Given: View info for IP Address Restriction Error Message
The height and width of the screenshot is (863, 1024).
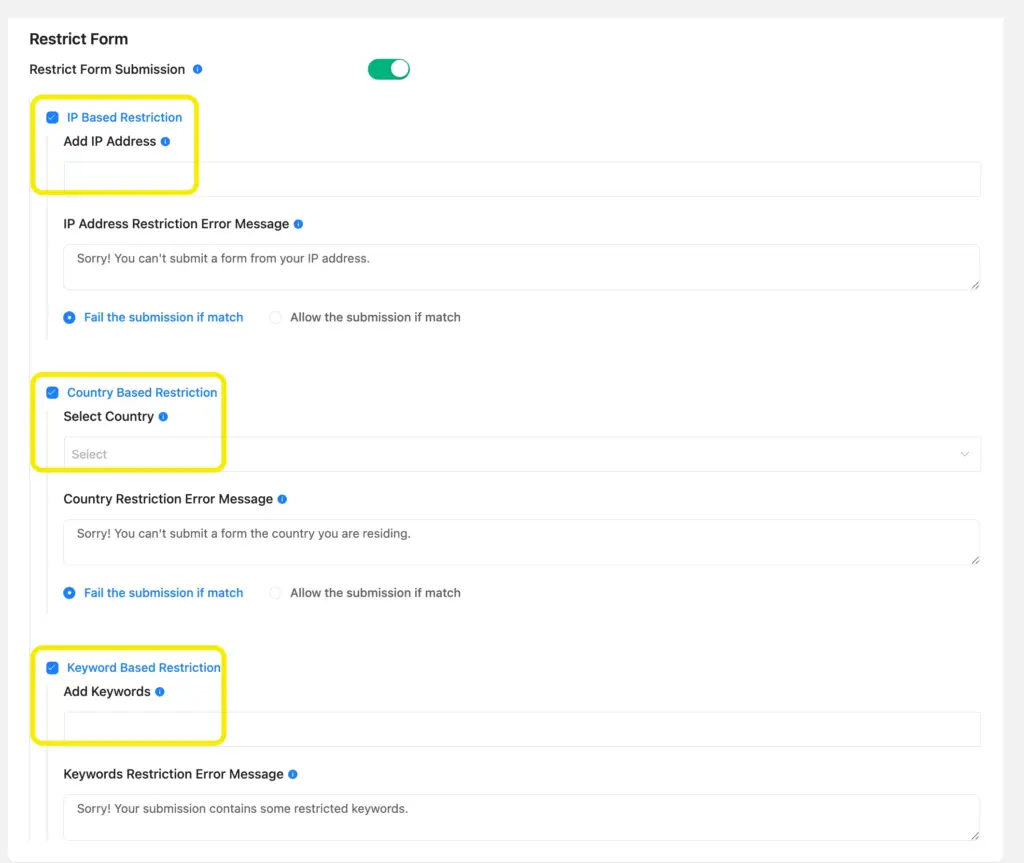Looking at the screenshot, I should [x=298, y=223].
